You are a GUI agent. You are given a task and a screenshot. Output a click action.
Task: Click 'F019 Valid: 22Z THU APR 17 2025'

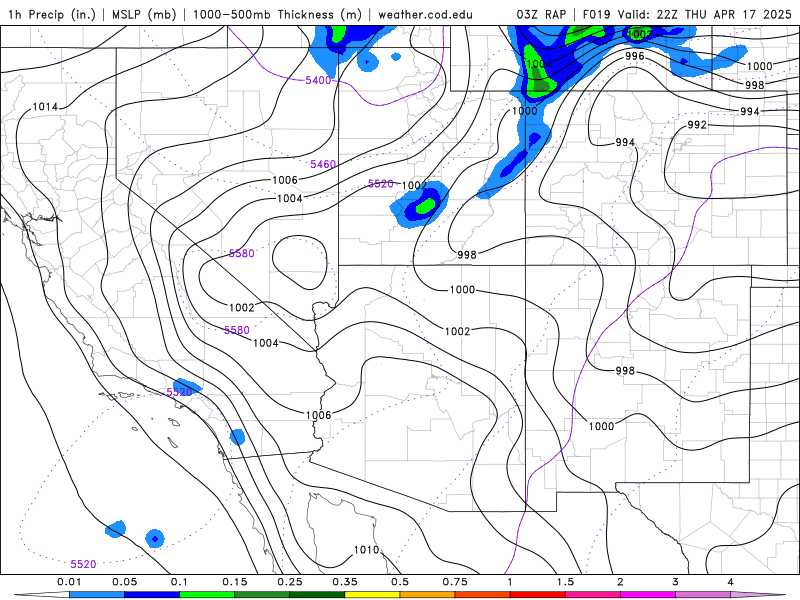click(x=687, y=14)
